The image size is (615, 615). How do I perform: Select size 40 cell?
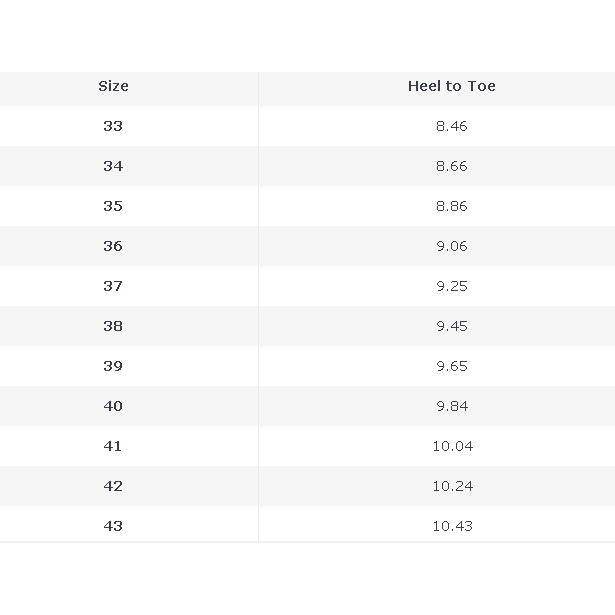pyautogui.click(x=113, y=406)
